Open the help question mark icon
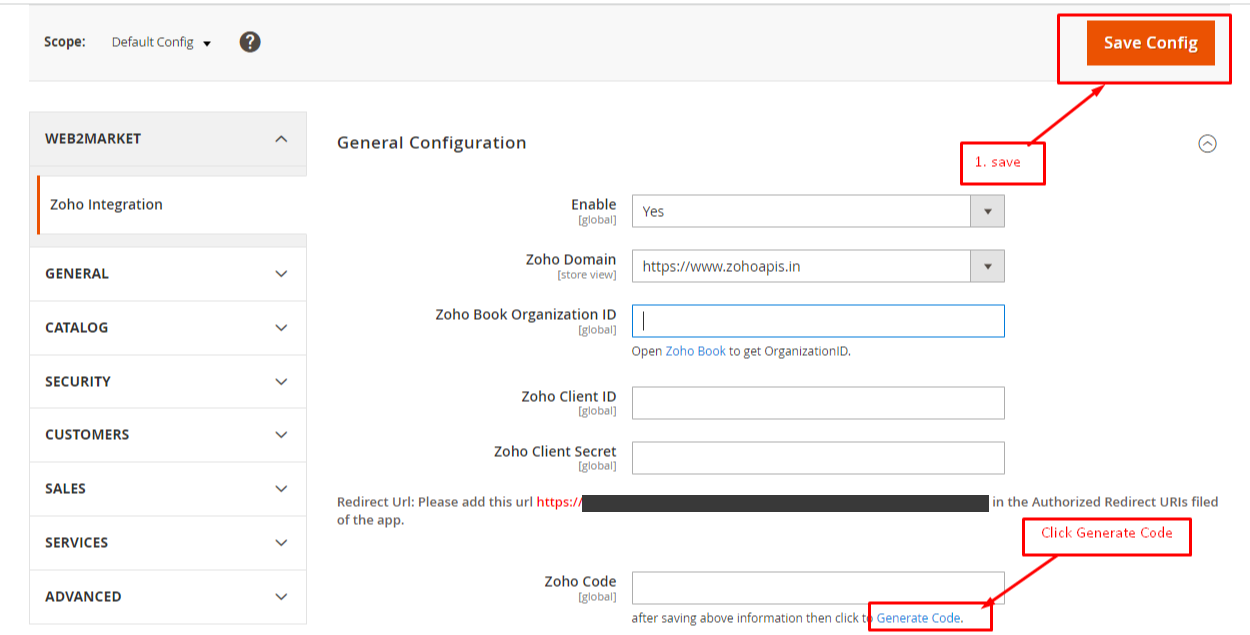1250x635 pixels. [250, 42]
